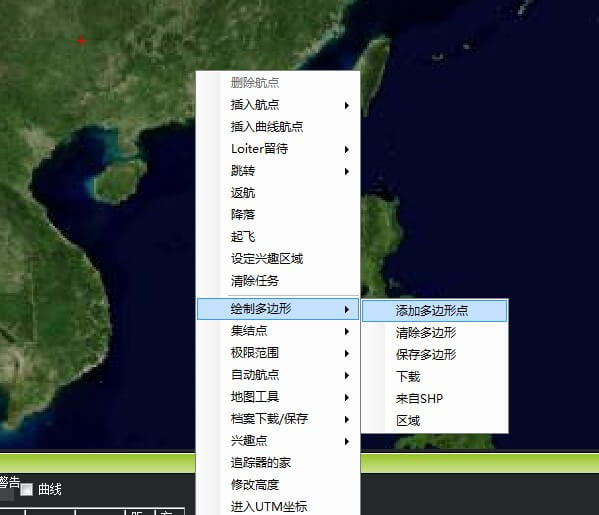Open the 跳转 submenu
Screen dimensions: 599x515
278,171
